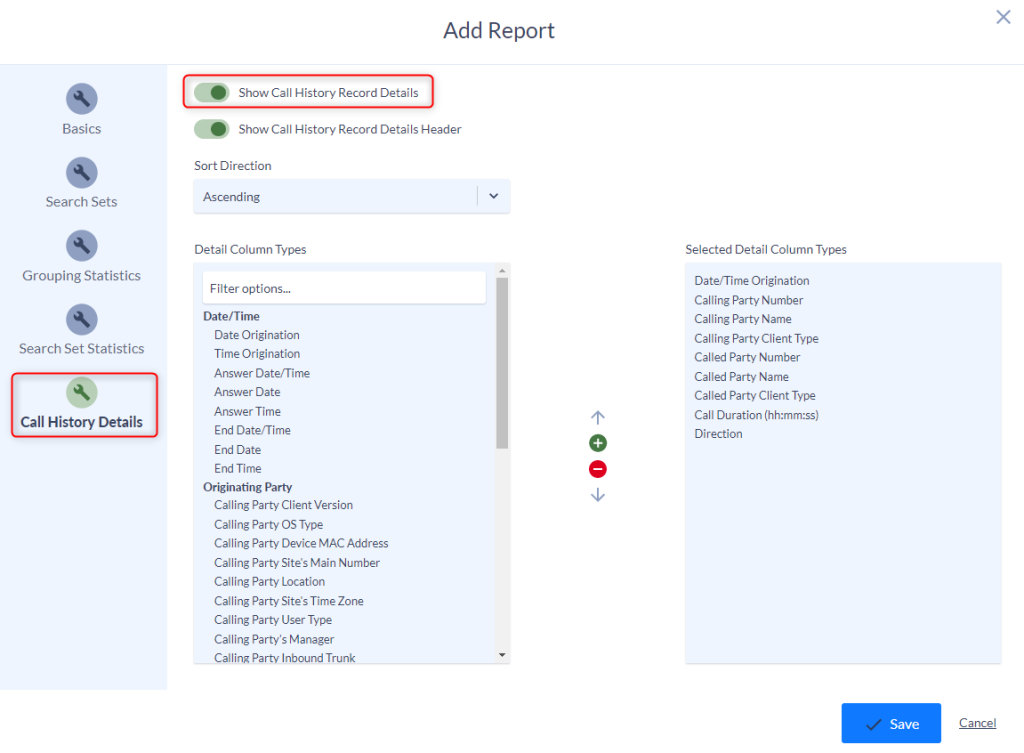1024x753 pixels.
Task: Select Direction in selected columns
Action: coord(718,434)
